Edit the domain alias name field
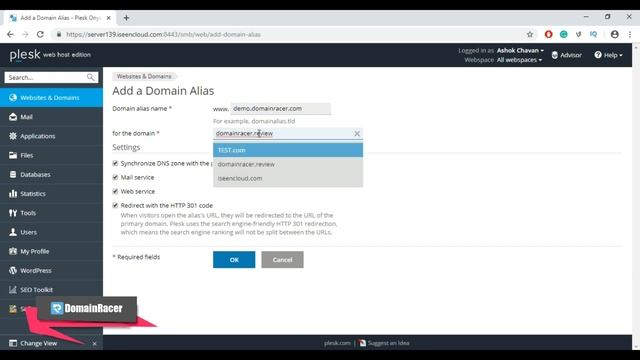 [x=280, y=109]
